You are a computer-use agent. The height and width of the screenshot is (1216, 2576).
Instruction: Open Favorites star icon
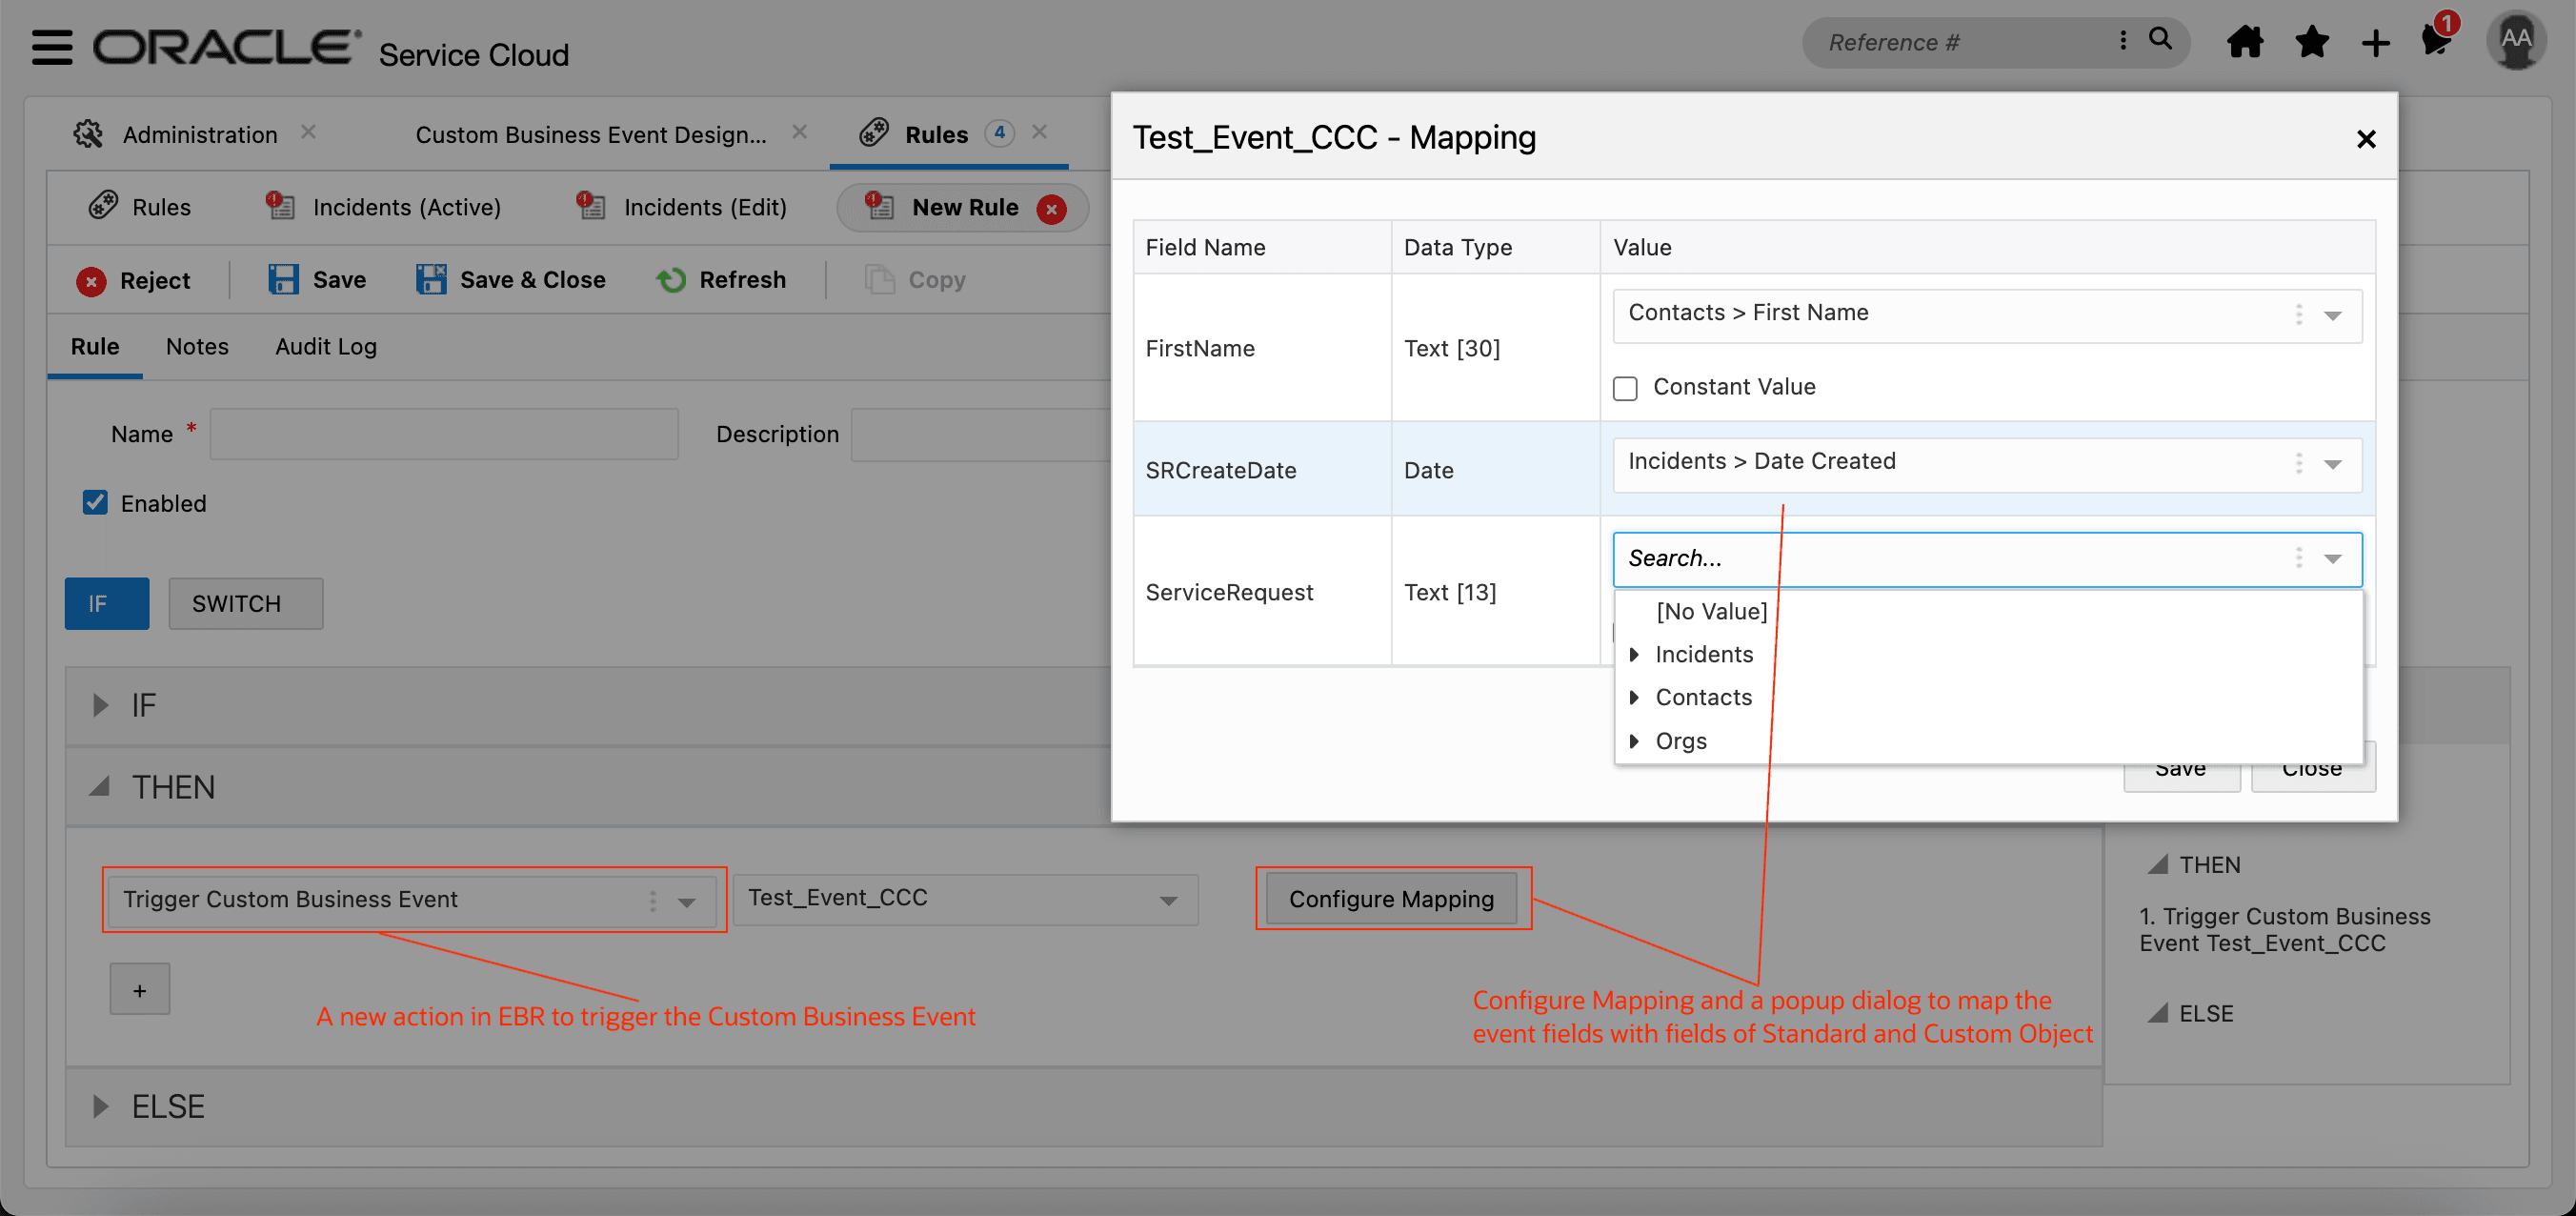pyautogui.click(x=2311, y=43)
